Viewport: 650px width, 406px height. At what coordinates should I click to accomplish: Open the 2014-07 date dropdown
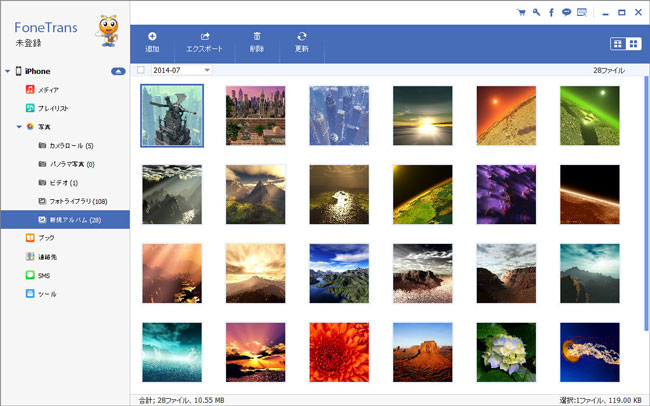[x=207, y=70]
